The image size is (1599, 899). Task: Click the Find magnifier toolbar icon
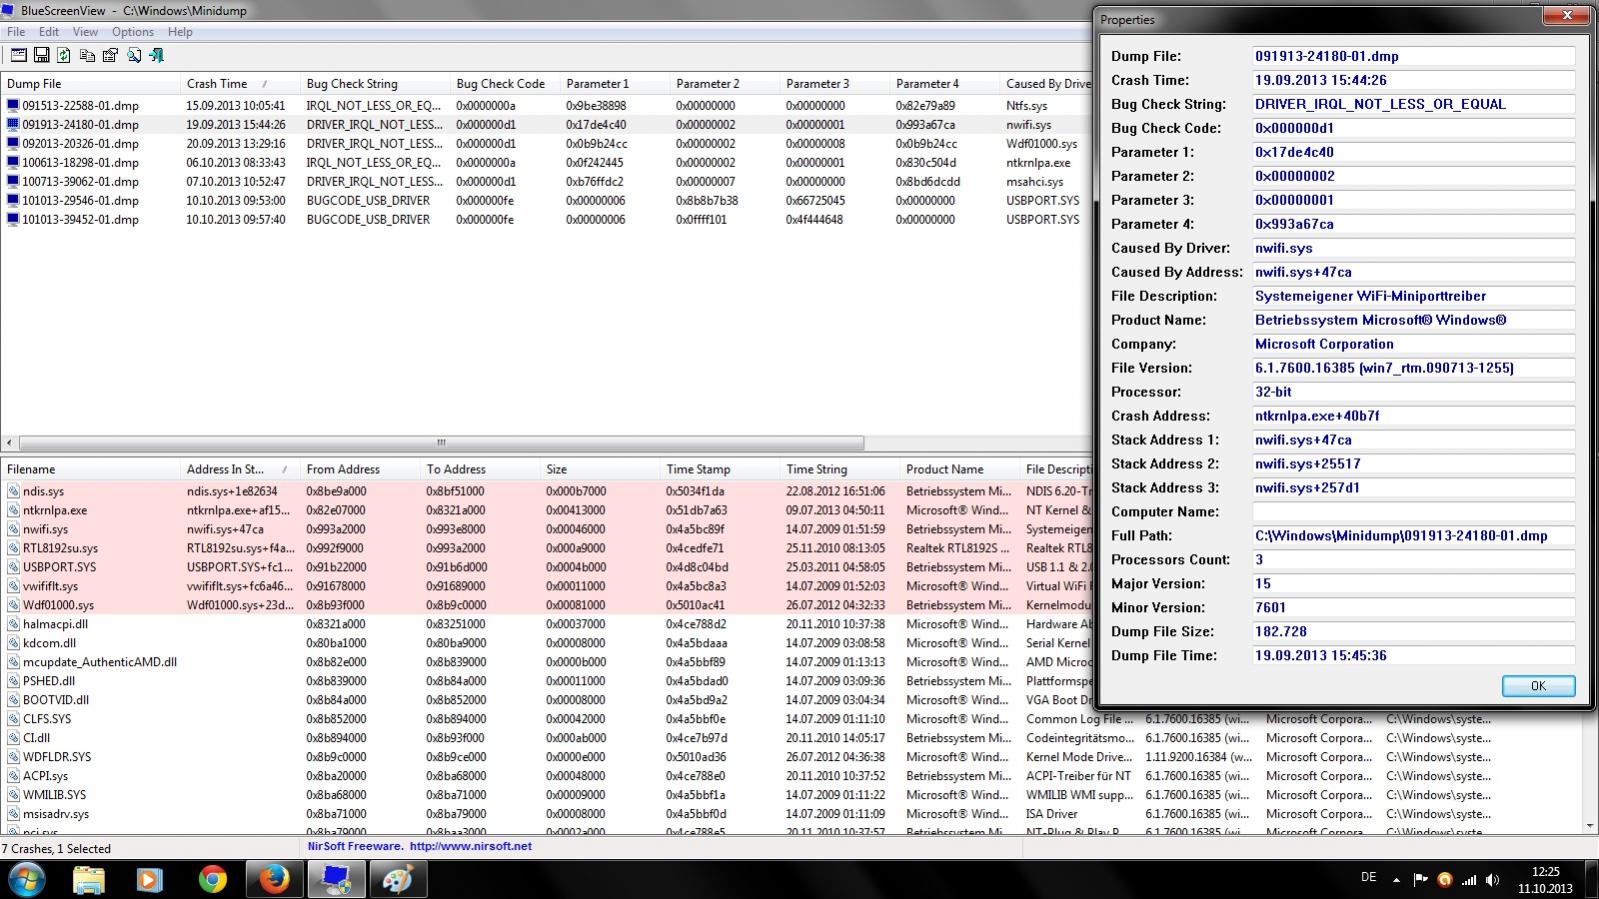click(133, 55)
